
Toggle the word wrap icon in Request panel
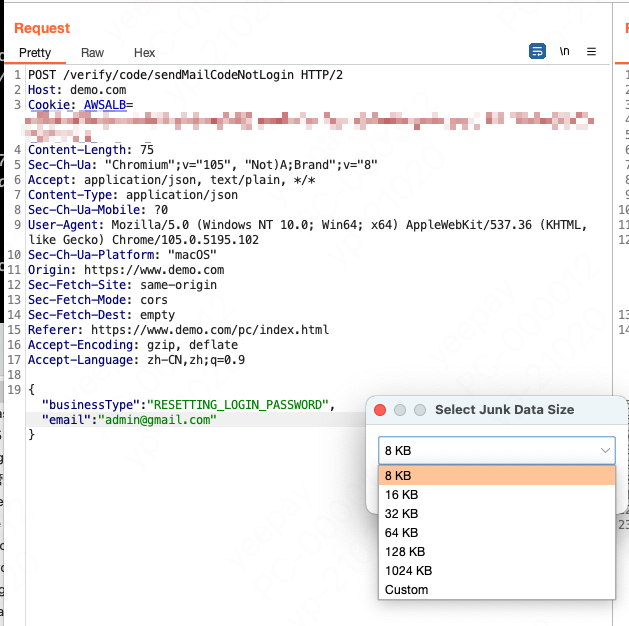point(537,52)
